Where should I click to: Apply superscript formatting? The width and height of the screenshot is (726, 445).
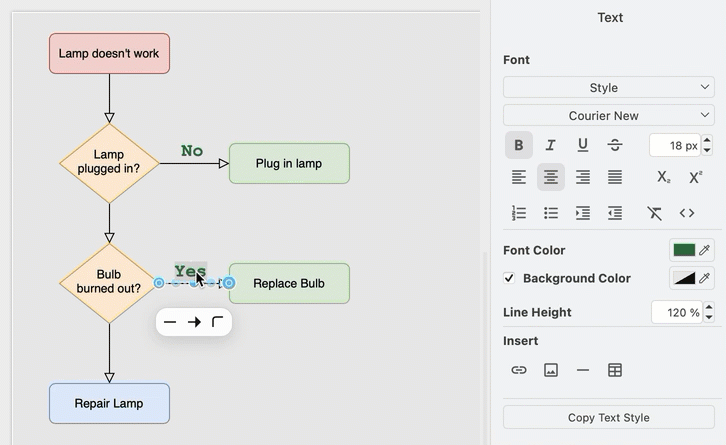click(x=695, y=177)
